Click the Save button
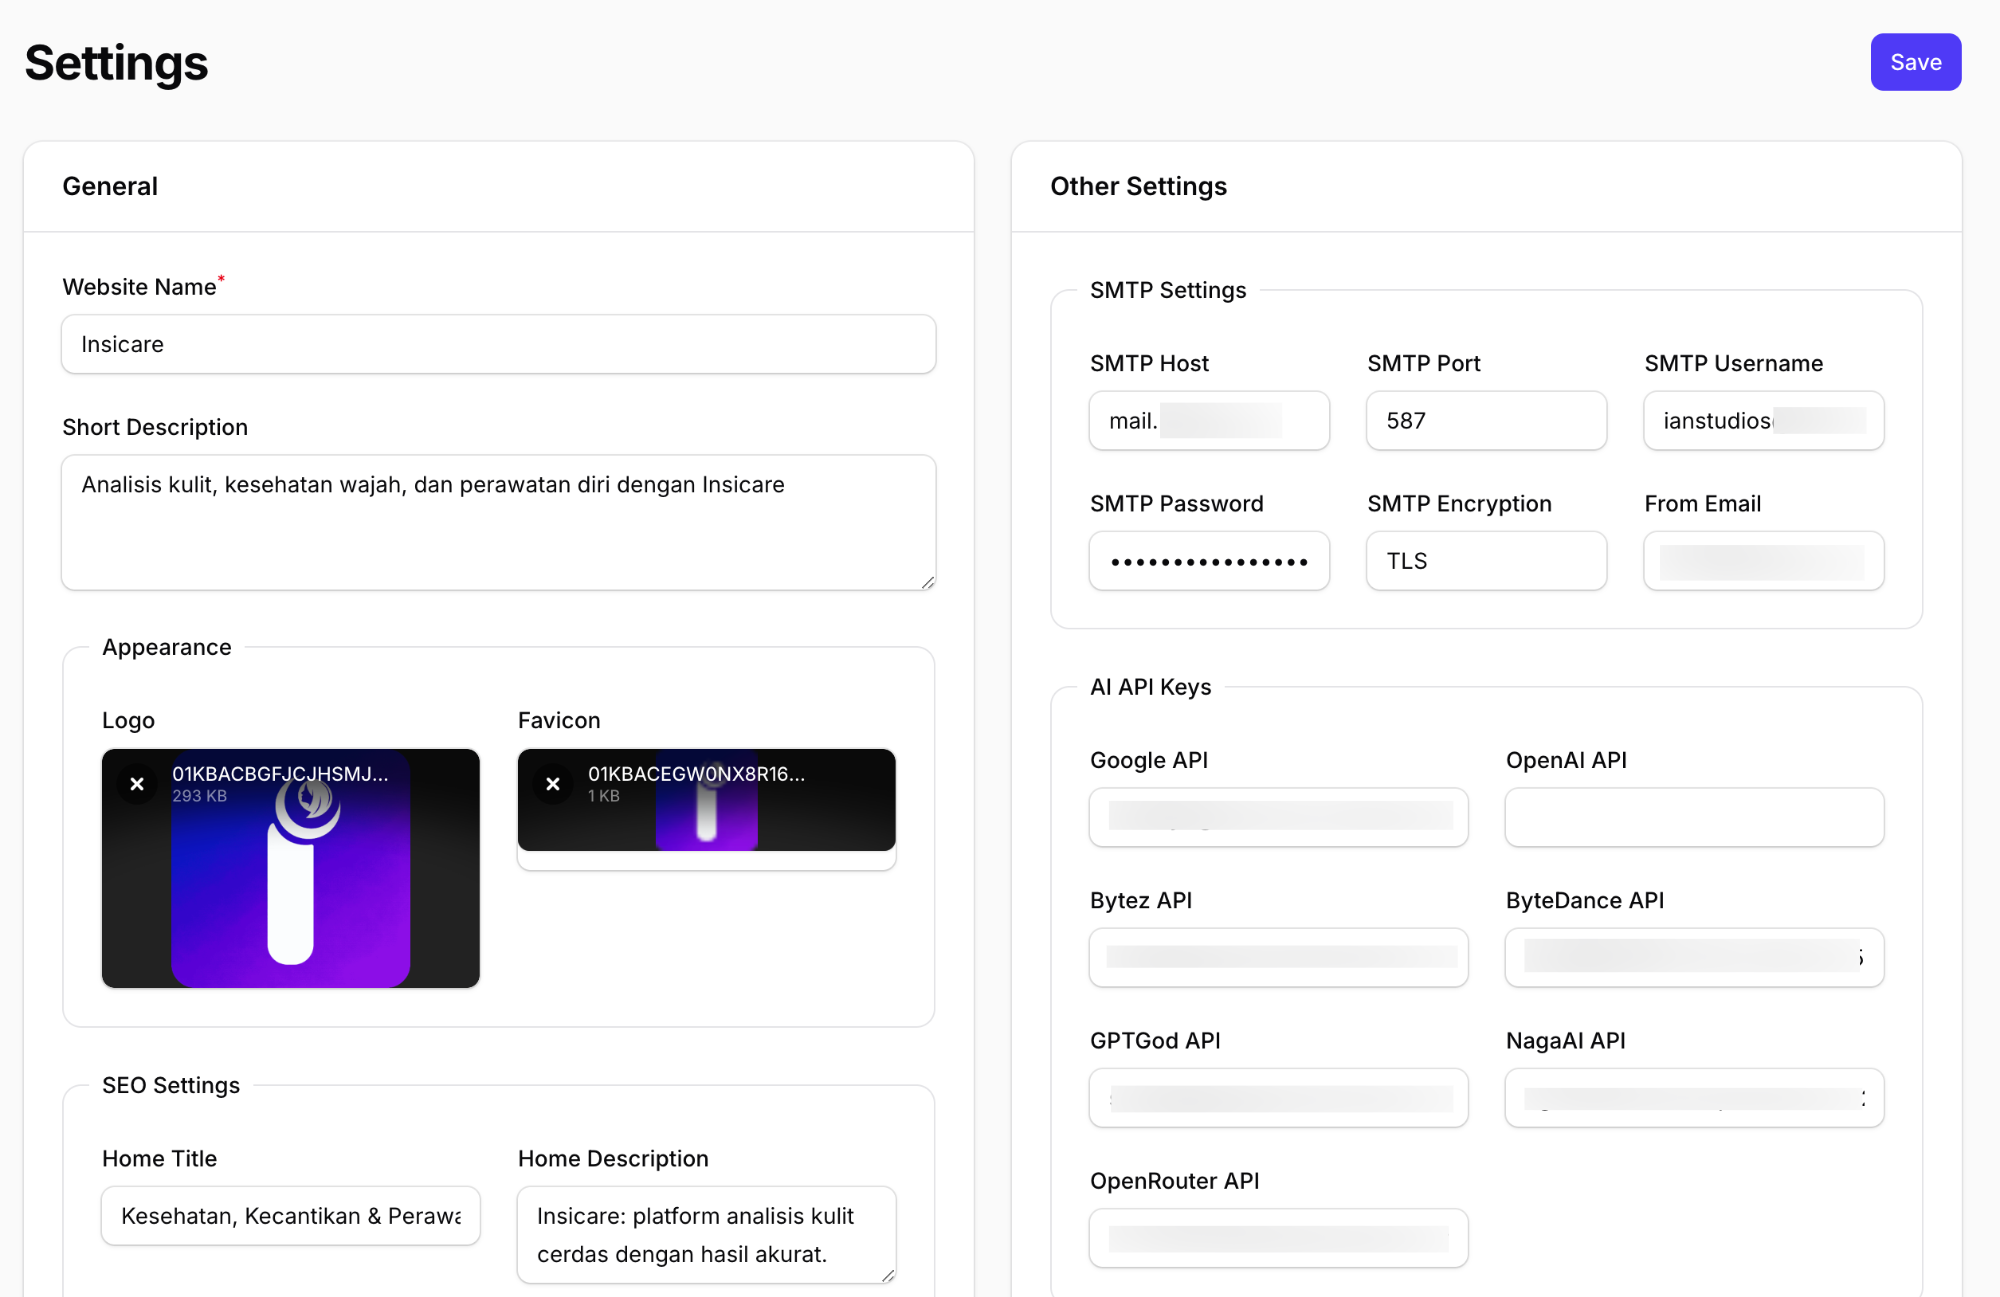 (x=1915, y=62)
